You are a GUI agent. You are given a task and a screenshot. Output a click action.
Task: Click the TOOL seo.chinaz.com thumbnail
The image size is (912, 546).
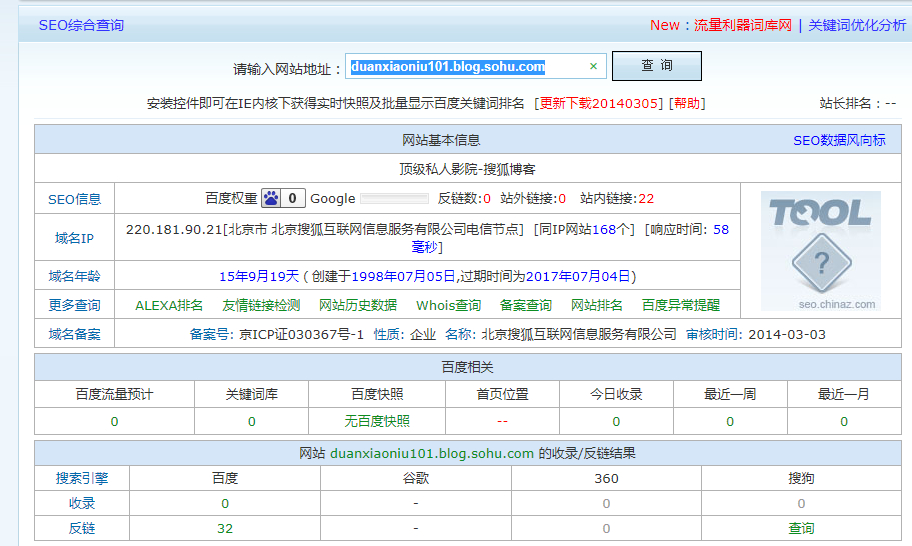pyautogui.click(x=821, y=251)
